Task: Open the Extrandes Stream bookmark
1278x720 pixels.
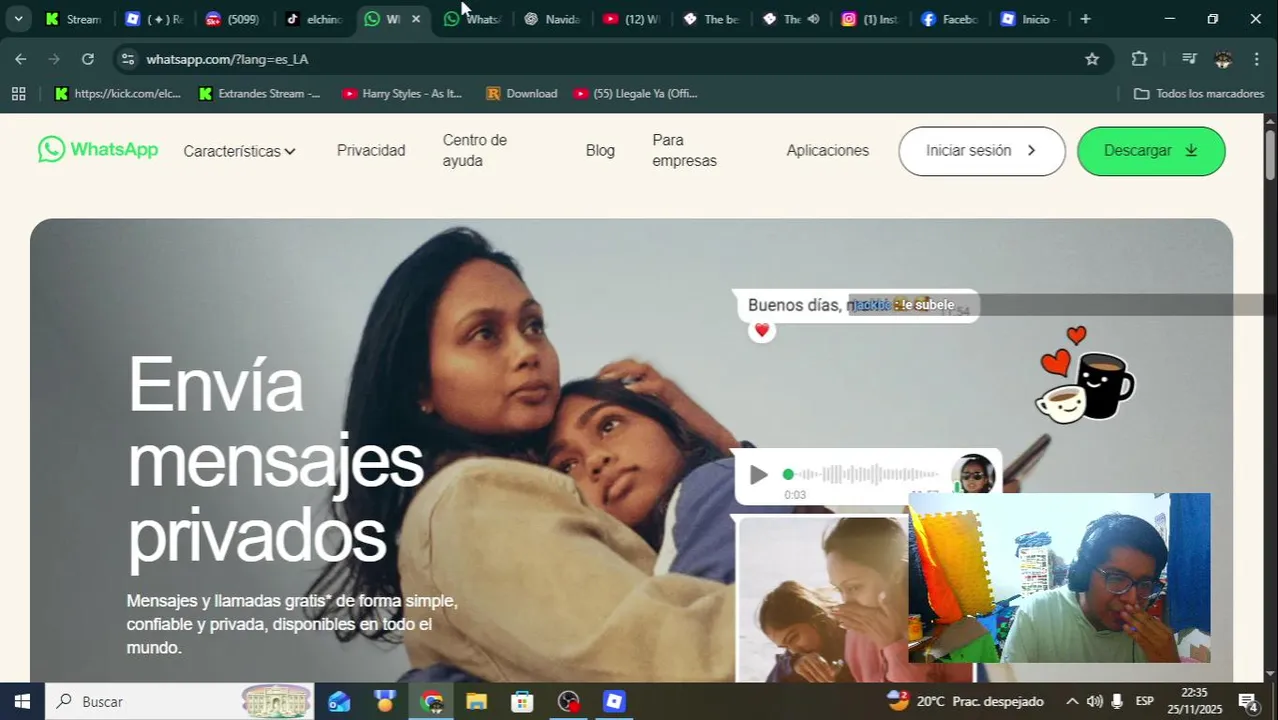Action: 260,94
